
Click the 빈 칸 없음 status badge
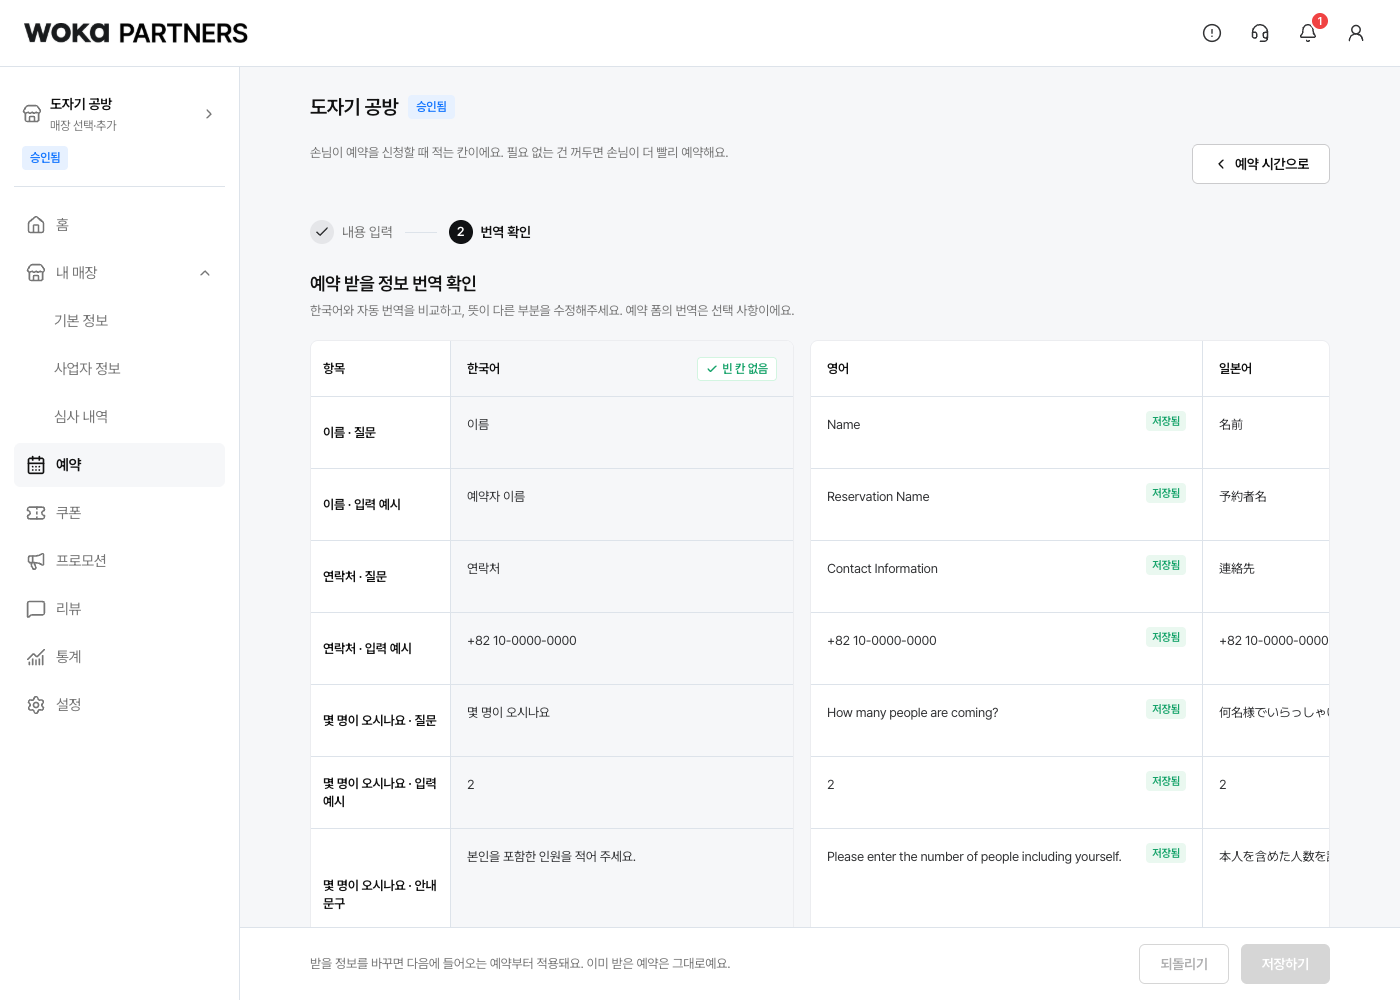click(x=737, y=369)
